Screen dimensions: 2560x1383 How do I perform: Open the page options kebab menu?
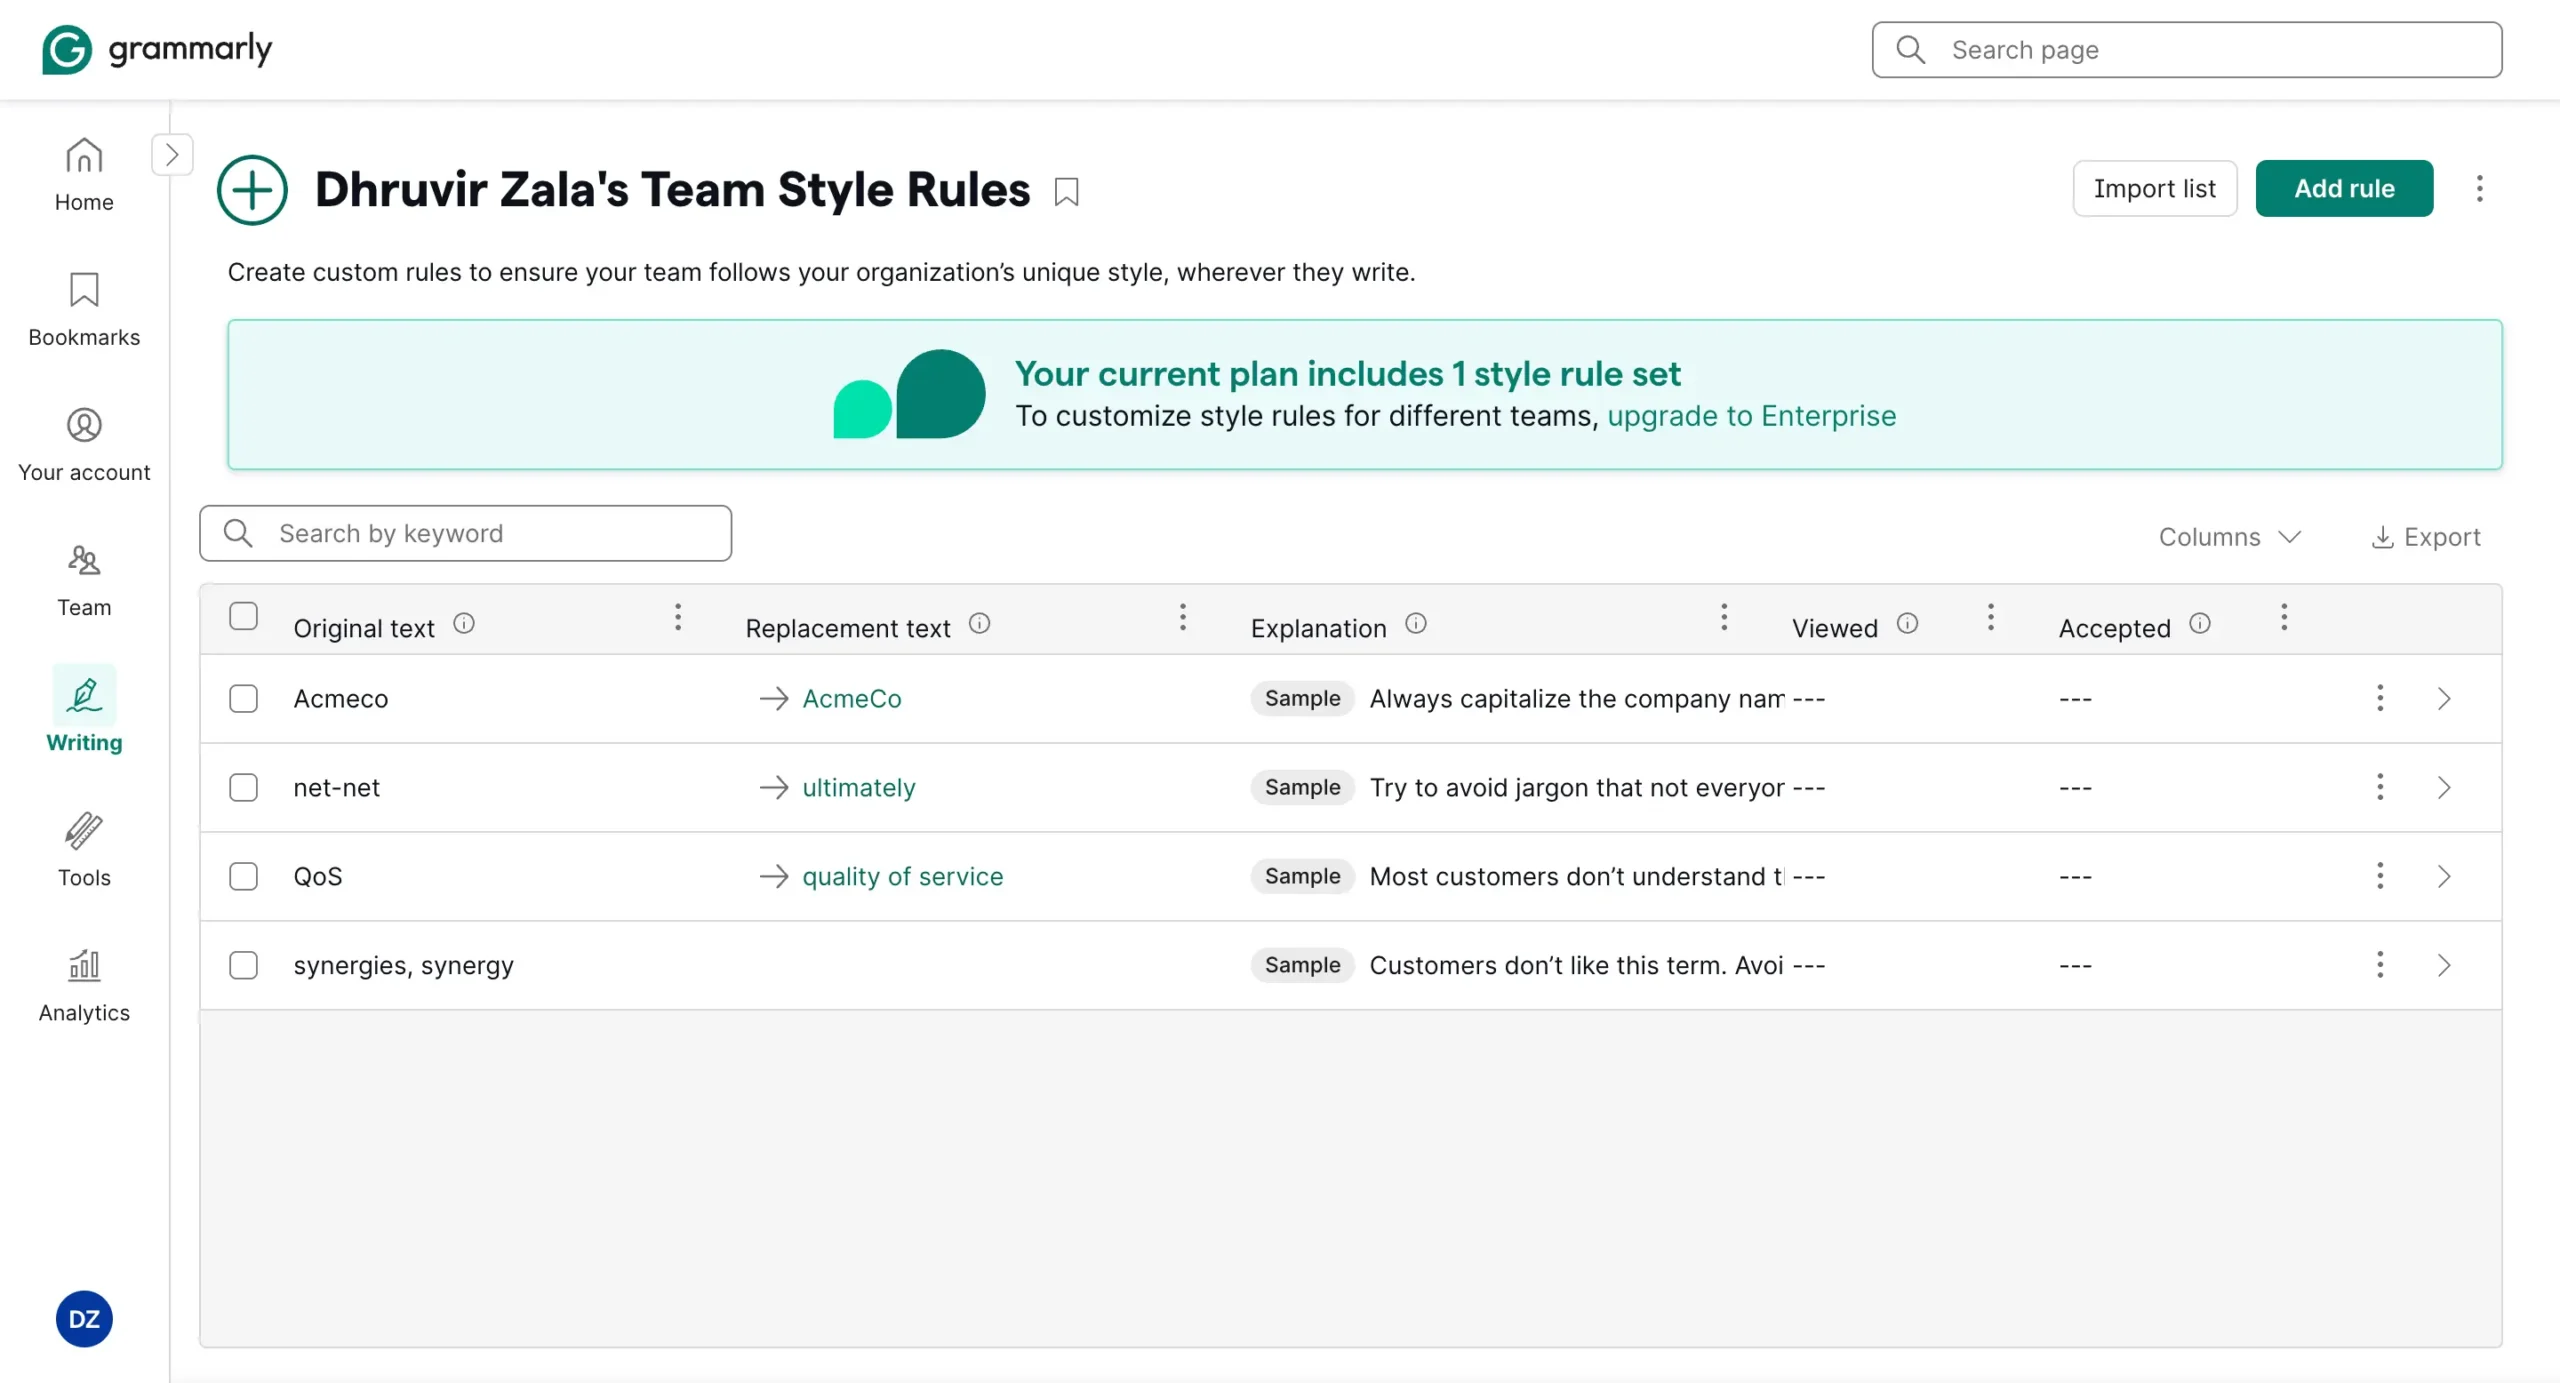pos(2479,188)
